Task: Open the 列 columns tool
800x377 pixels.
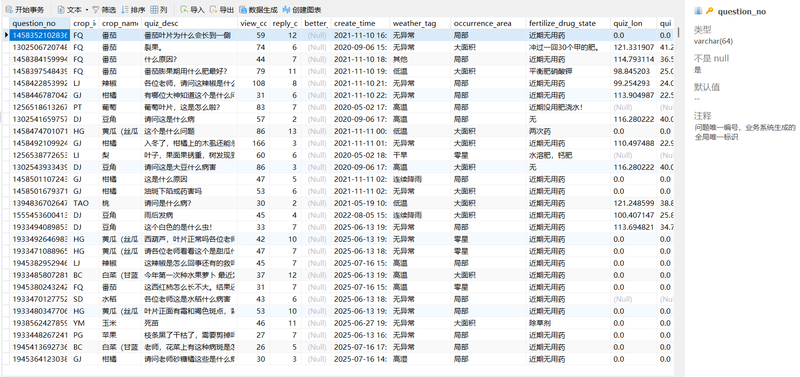Action: [x=159, y=10]
